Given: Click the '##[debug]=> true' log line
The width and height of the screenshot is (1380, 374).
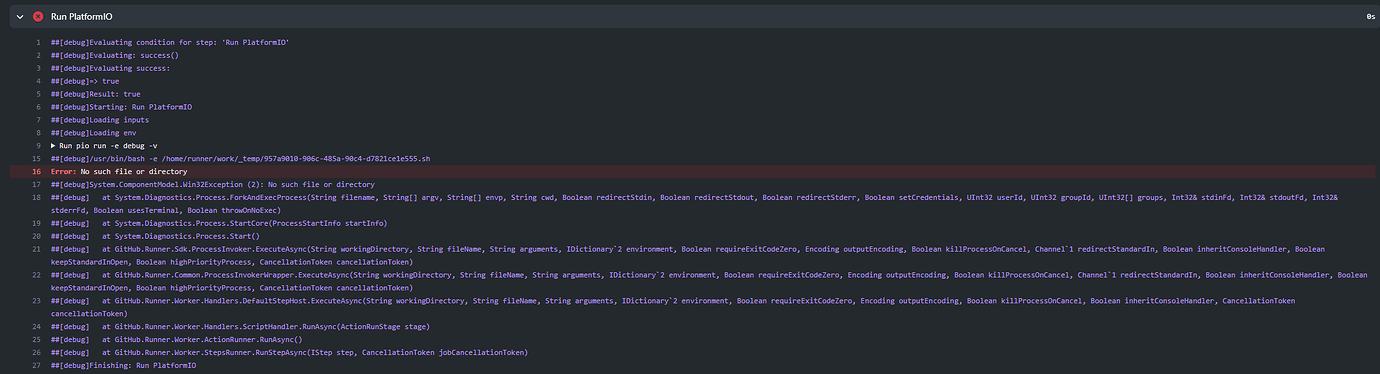Looking at the screenshot, I should pos(84,81).
